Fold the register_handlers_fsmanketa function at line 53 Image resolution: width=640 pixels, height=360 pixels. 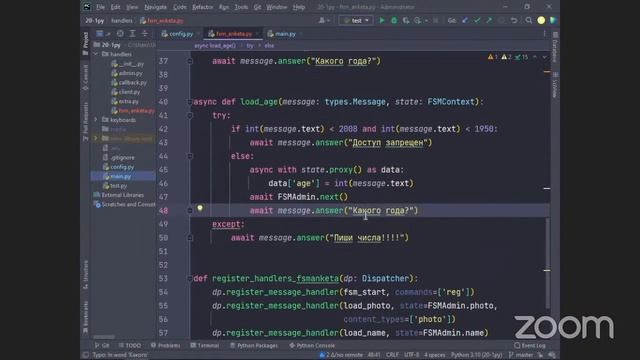coord(190,278)
